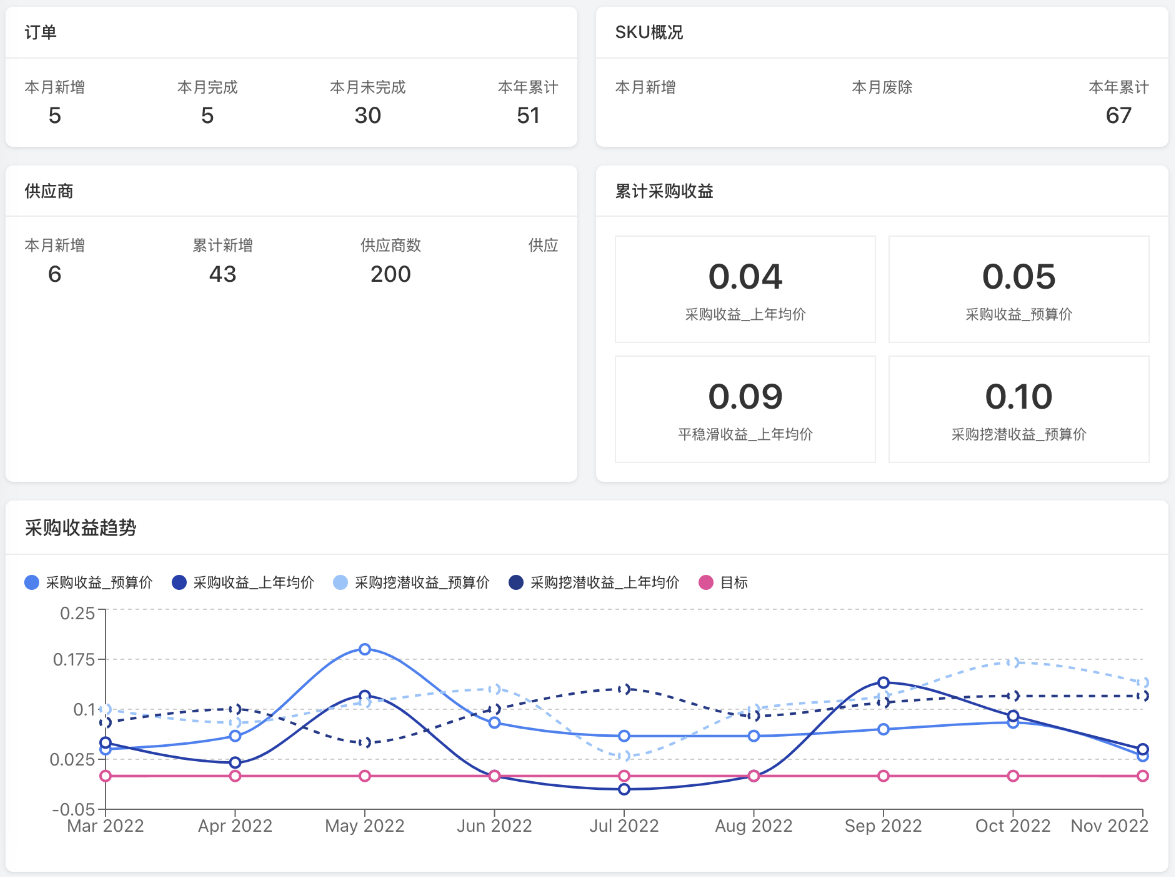Viewport: 1175px width, 877px height.
Task: Select the 采购收益趋势 panel title
Action: [80, 529]
